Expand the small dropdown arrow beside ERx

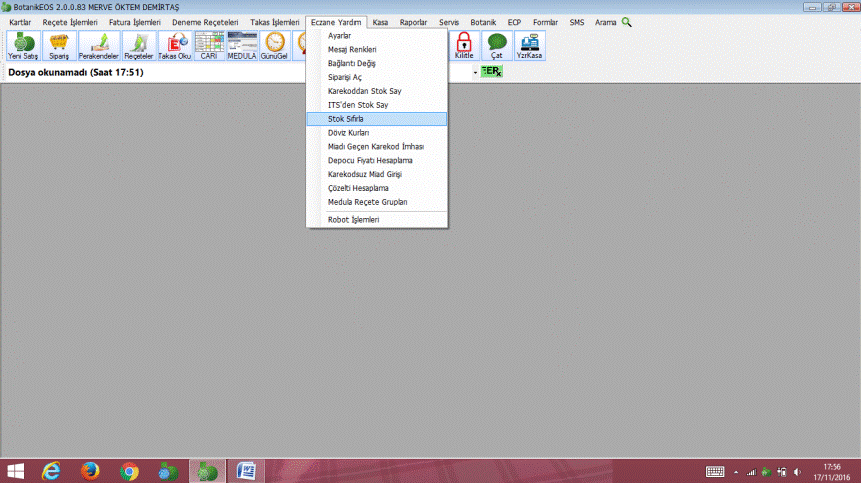[x=475, y=73]
